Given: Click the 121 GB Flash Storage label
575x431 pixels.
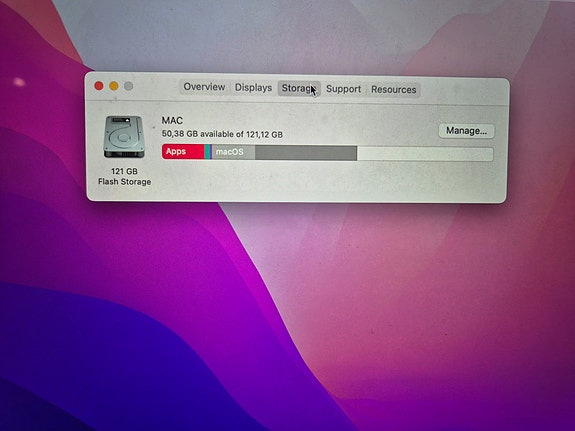Looking at the screenshot, I should [x=124, y=176].
